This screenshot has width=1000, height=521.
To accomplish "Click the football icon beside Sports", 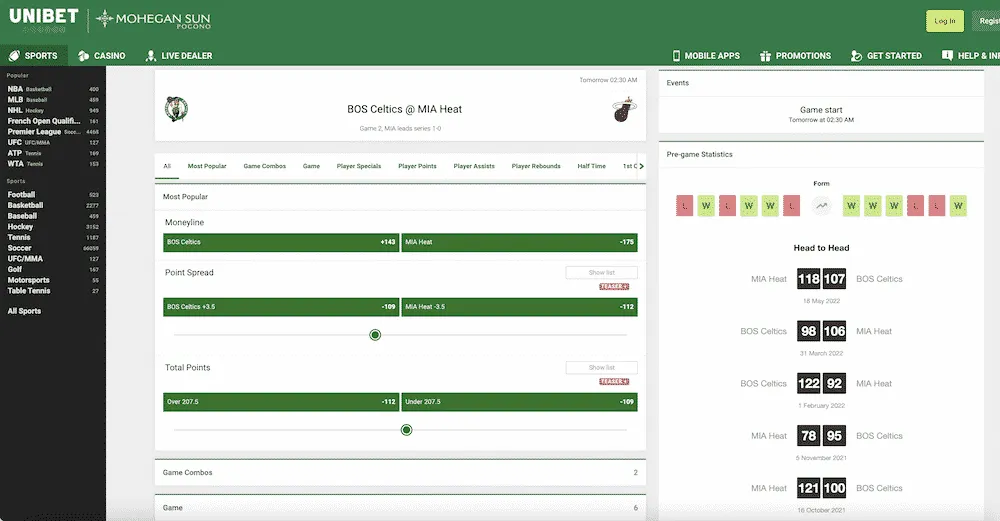I will pos(14,56).
